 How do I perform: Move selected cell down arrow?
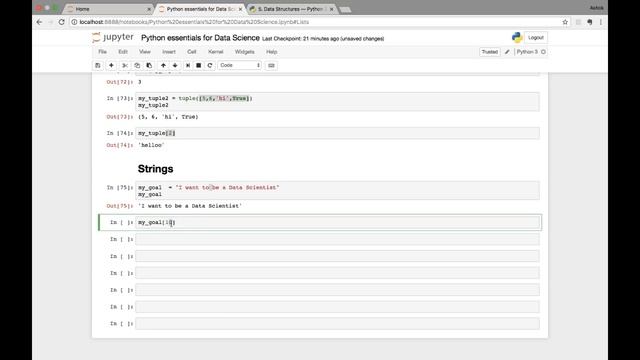[175, 65]
